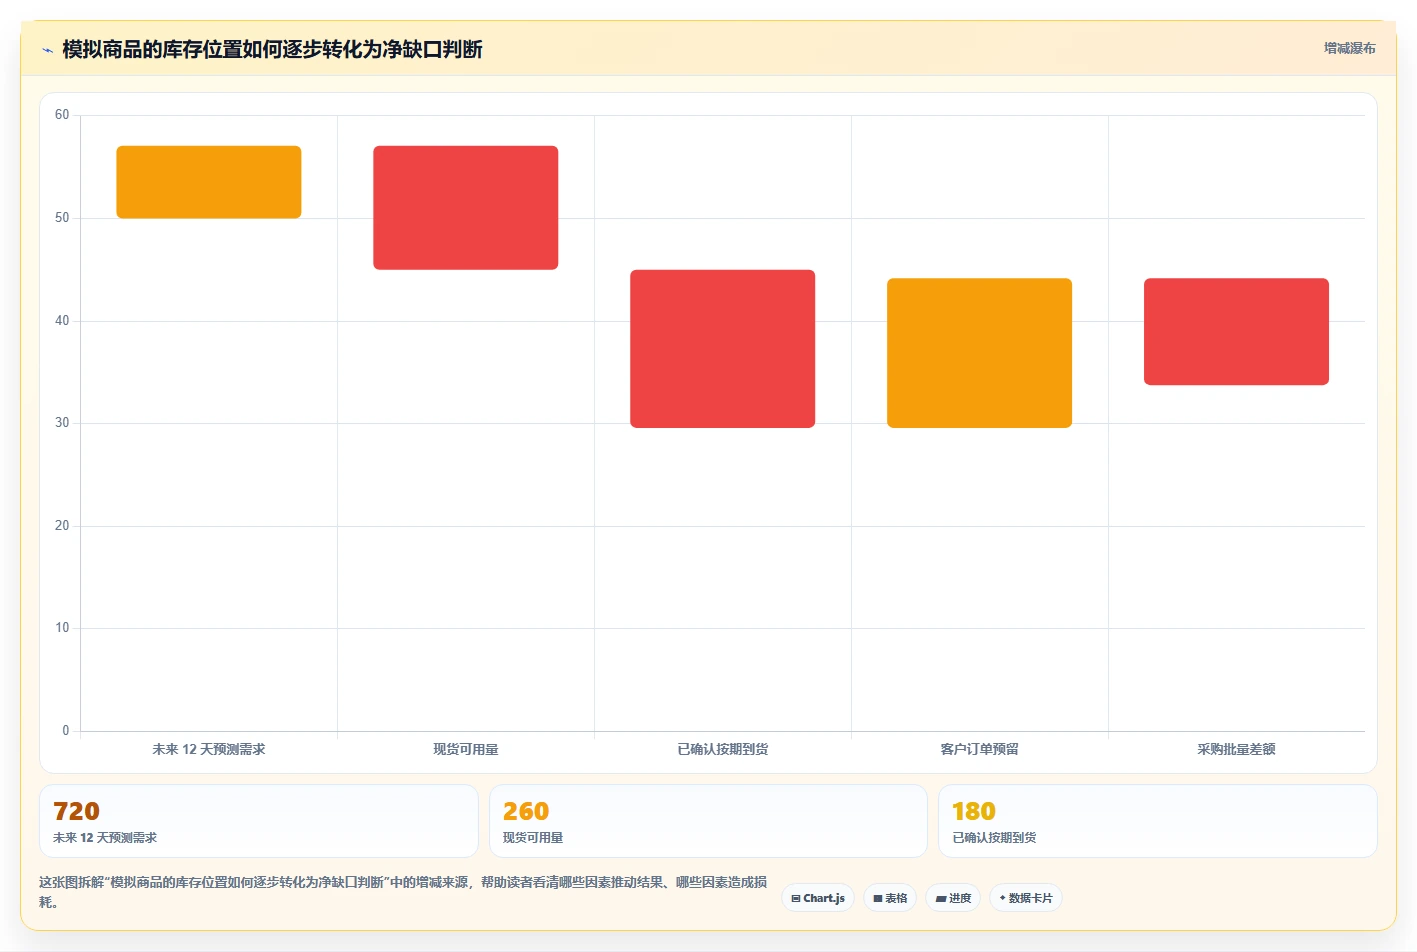Screen dimensions: 1417x952
Task: Click the waterfall icon beside the title
Action: coord(47,50)
